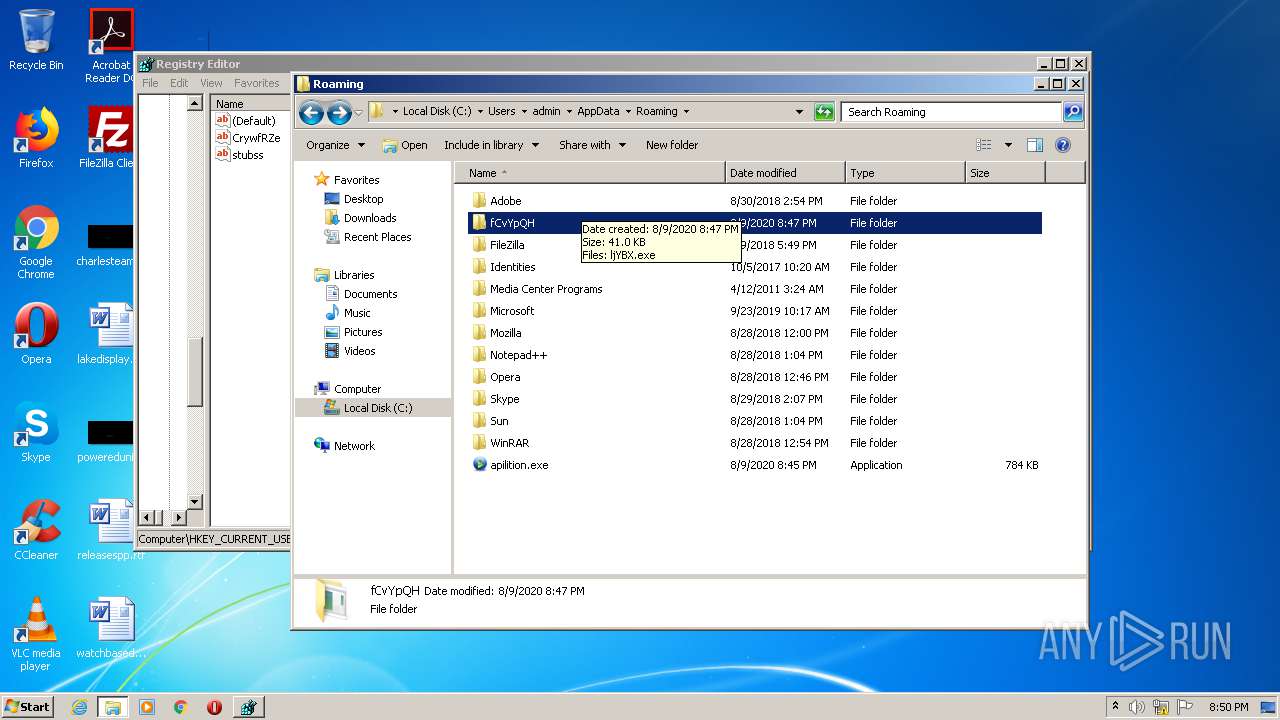Expand the Roaming breadcrumb arrow
1280x720 pixels.
point(686,112)
